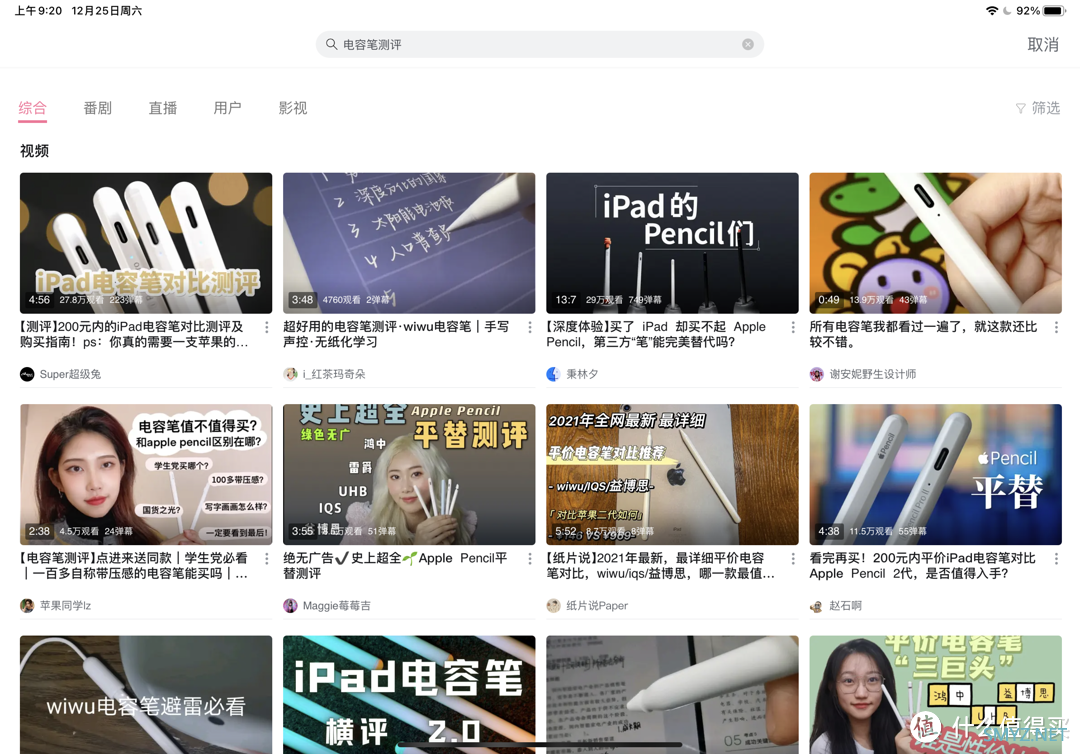Click the title 【测评】200元内的iPad电容笔对比测评及购买指南
The width and height of the screenshot is (1080, 754).
click(135, 334)
